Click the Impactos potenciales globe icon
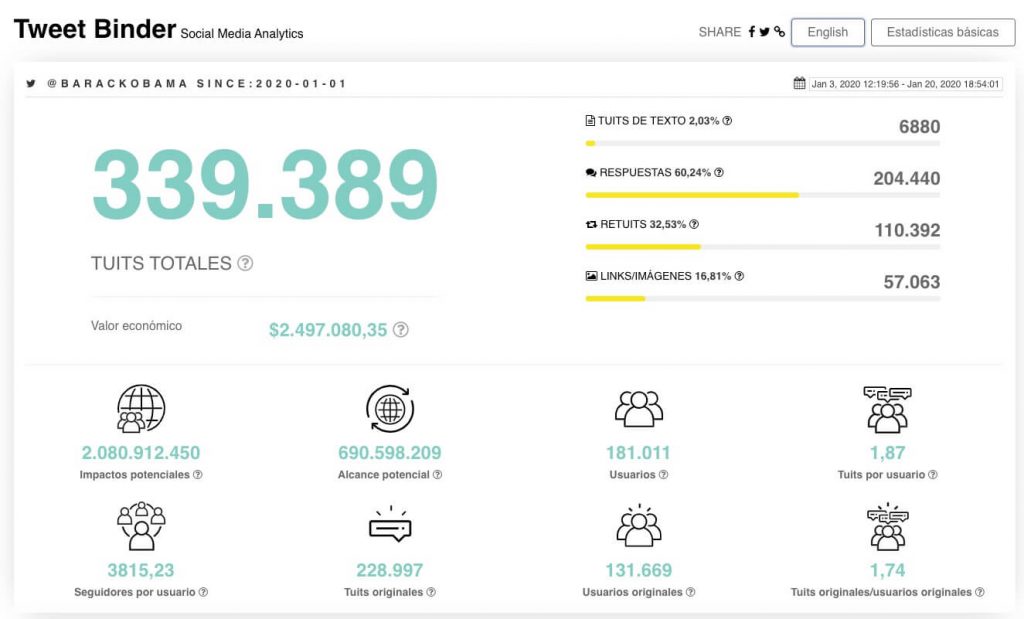 tap(140, 408)
